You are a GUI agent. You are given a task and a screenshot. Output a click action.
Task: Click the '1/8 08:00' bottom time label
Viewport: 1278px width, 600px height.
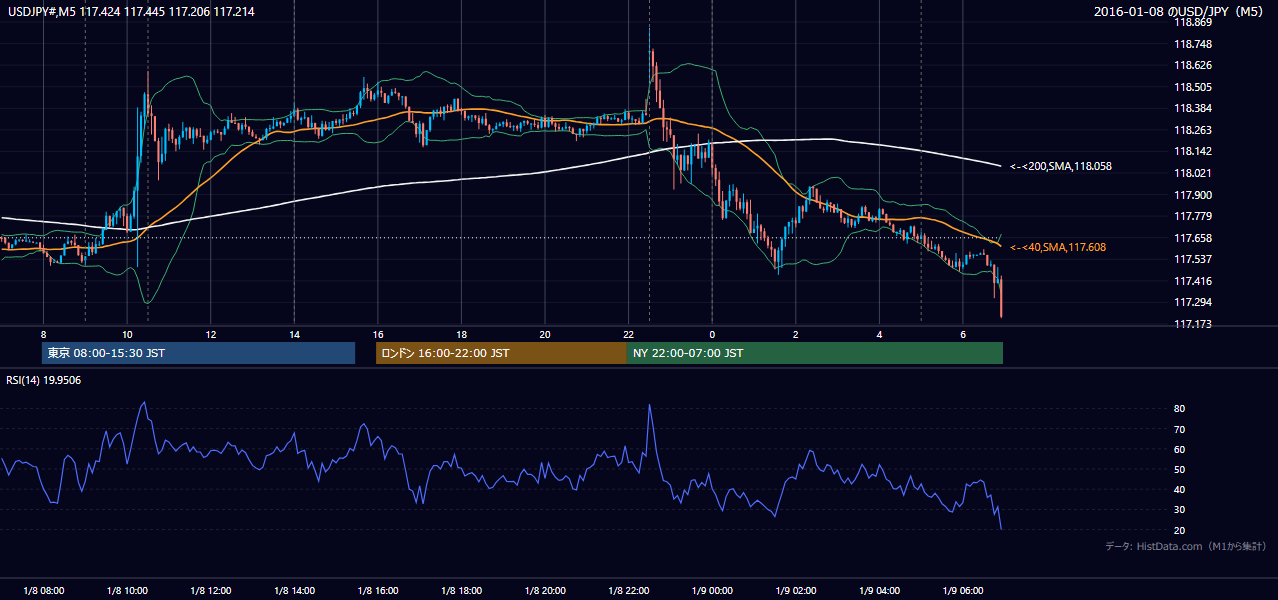coord(43,590)
